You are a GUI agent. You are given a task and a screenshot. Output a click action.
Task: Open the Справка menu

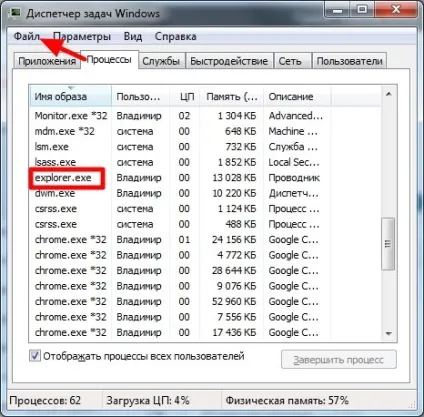[x=175, y=36]
